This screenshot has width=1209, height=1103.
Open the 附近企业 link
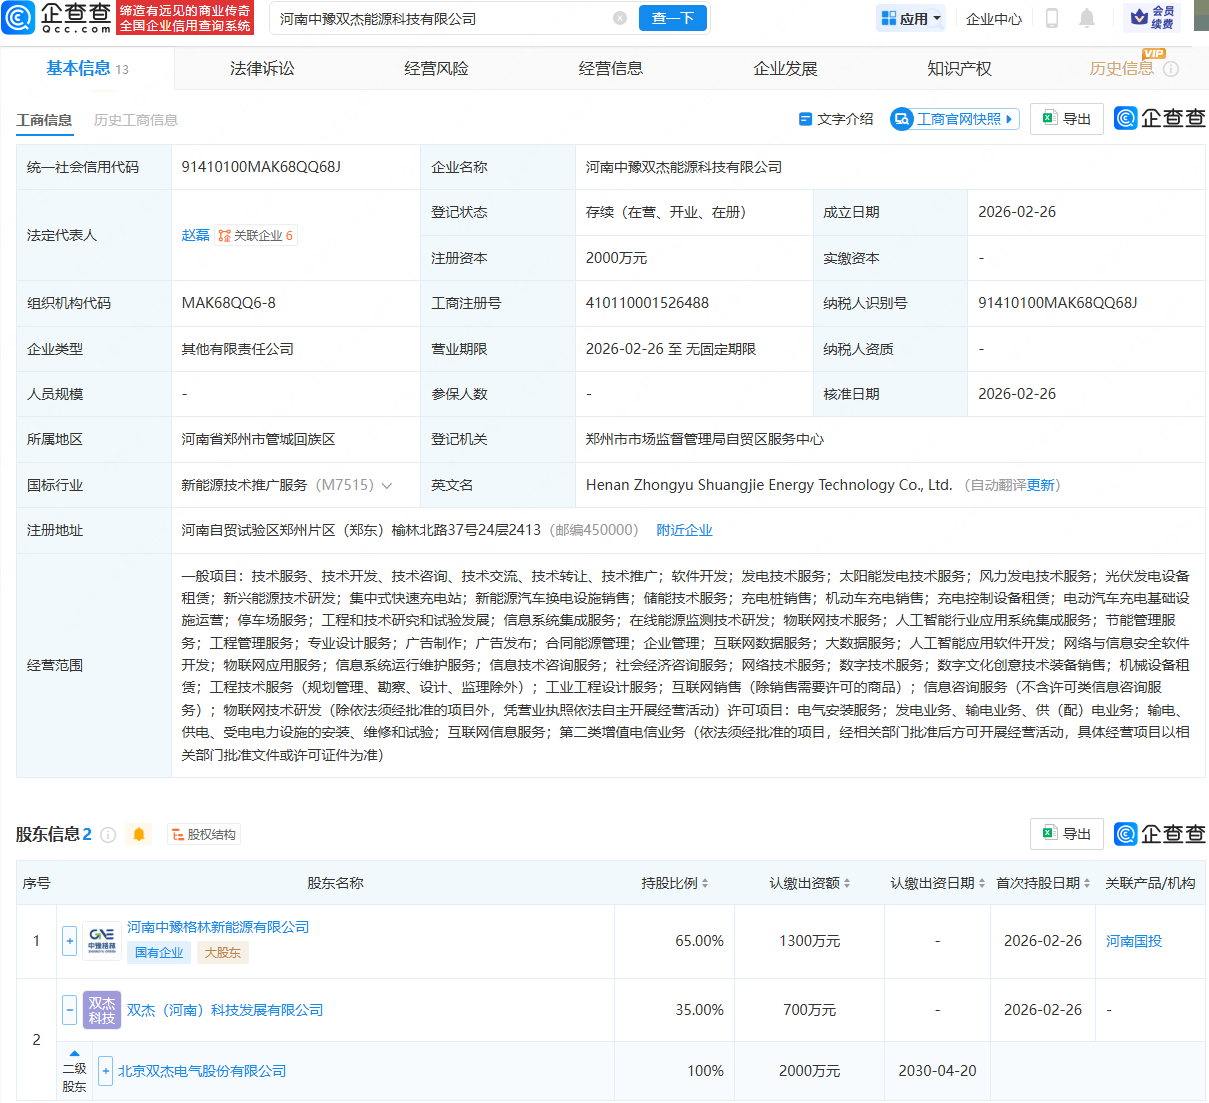pyautogui.click(x=684, y=530)
